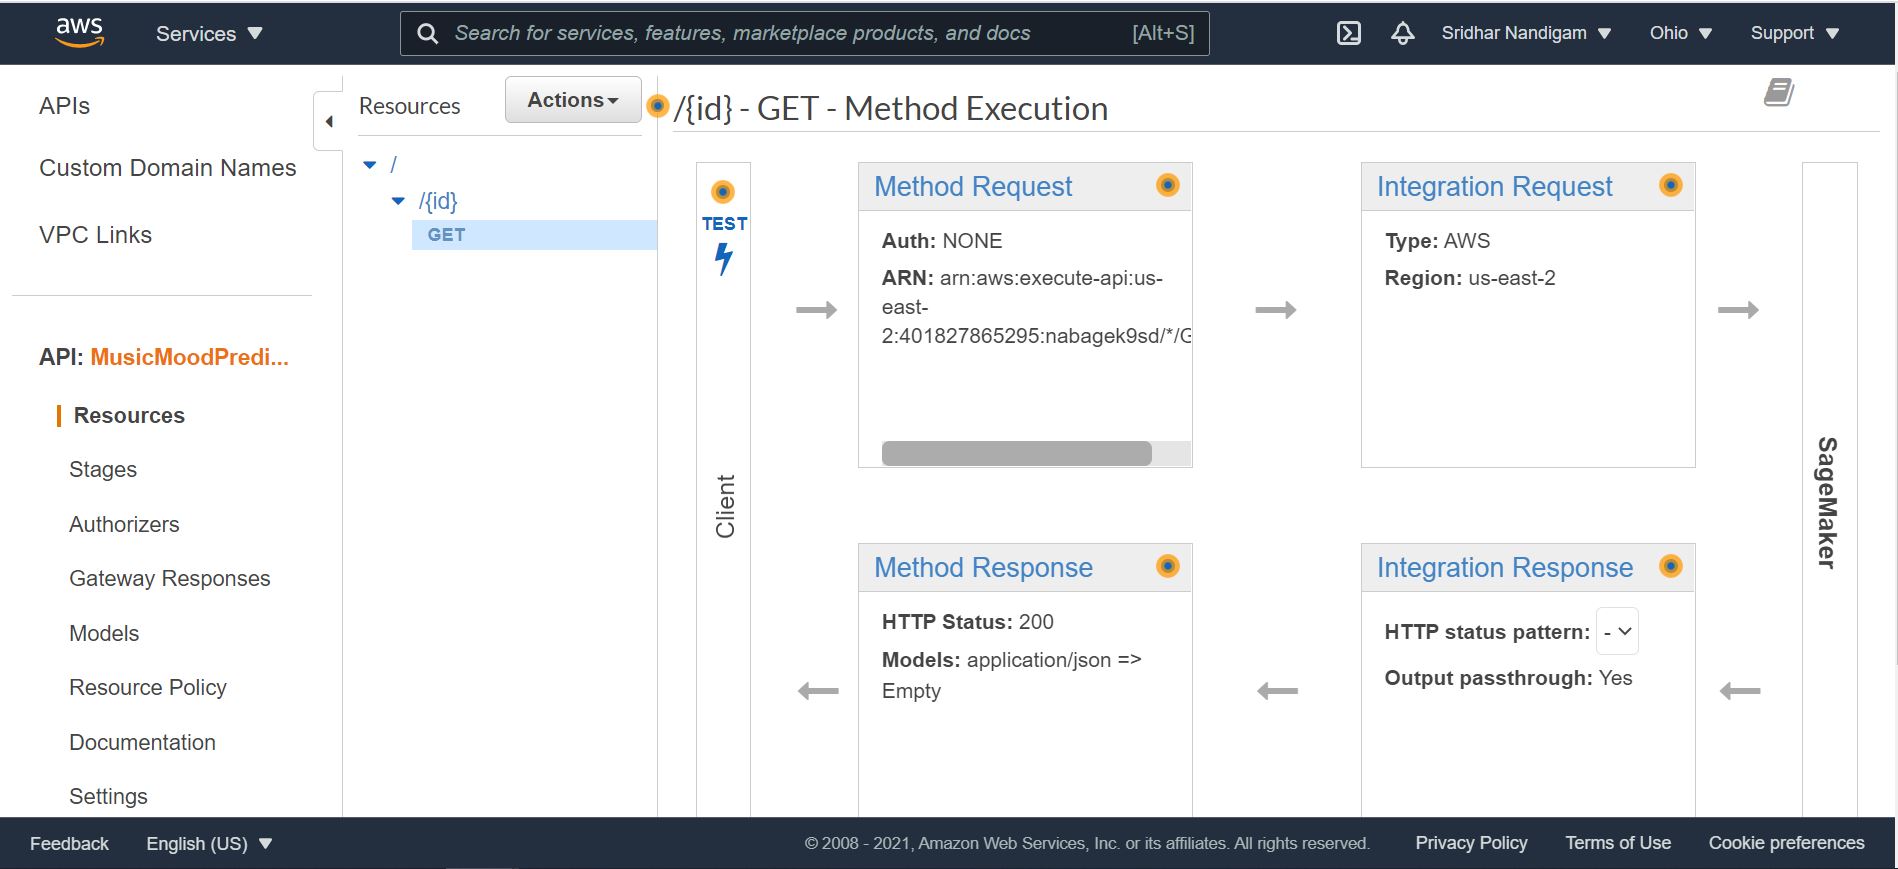Open the Services menu
The width and height of the screenshot is (1898, 869).
coord(209,33)
